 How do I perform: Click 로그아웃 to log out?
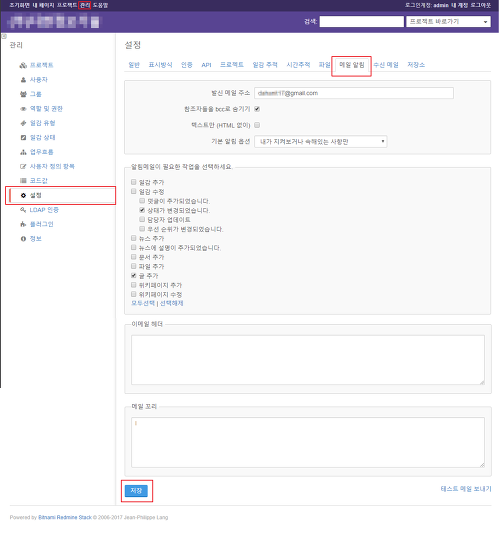(481, 5)
